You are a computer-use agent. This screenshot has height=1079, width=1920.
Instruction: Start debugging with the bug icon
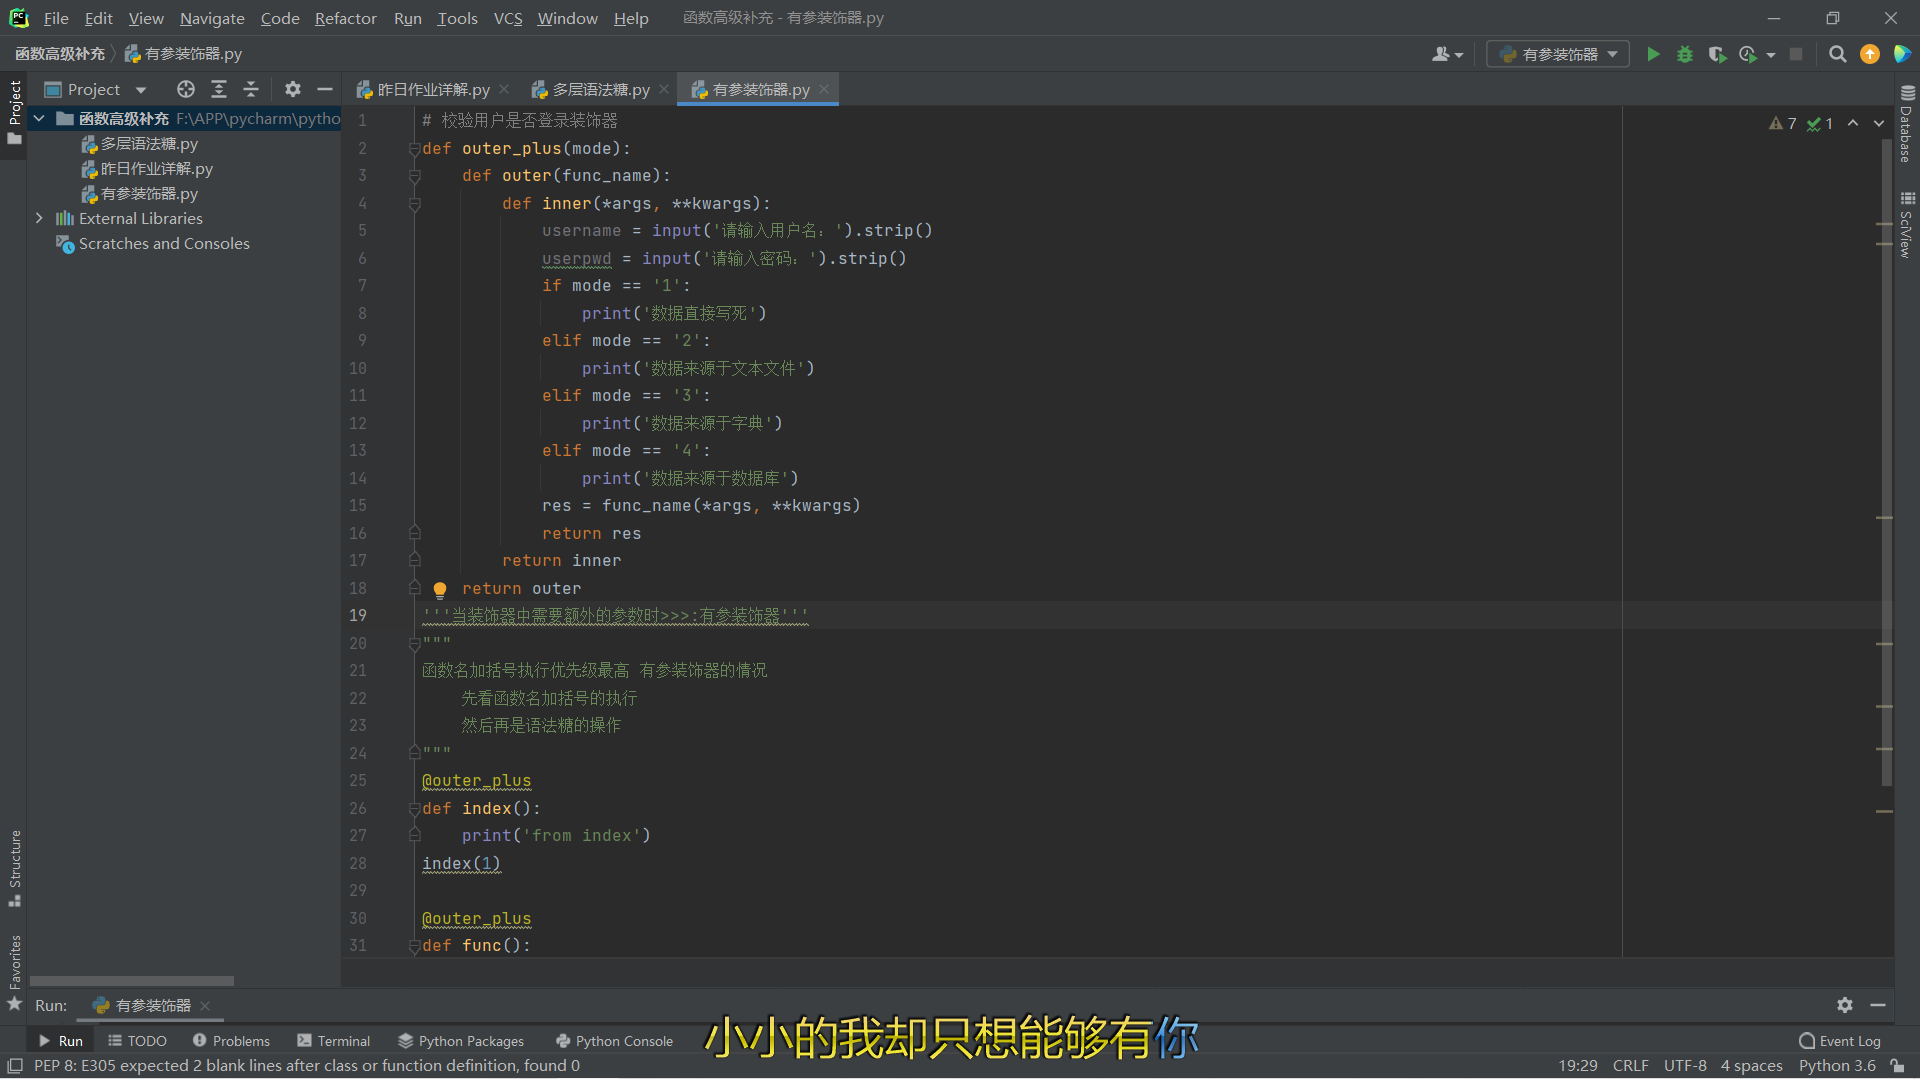(x=1685, y=54)
